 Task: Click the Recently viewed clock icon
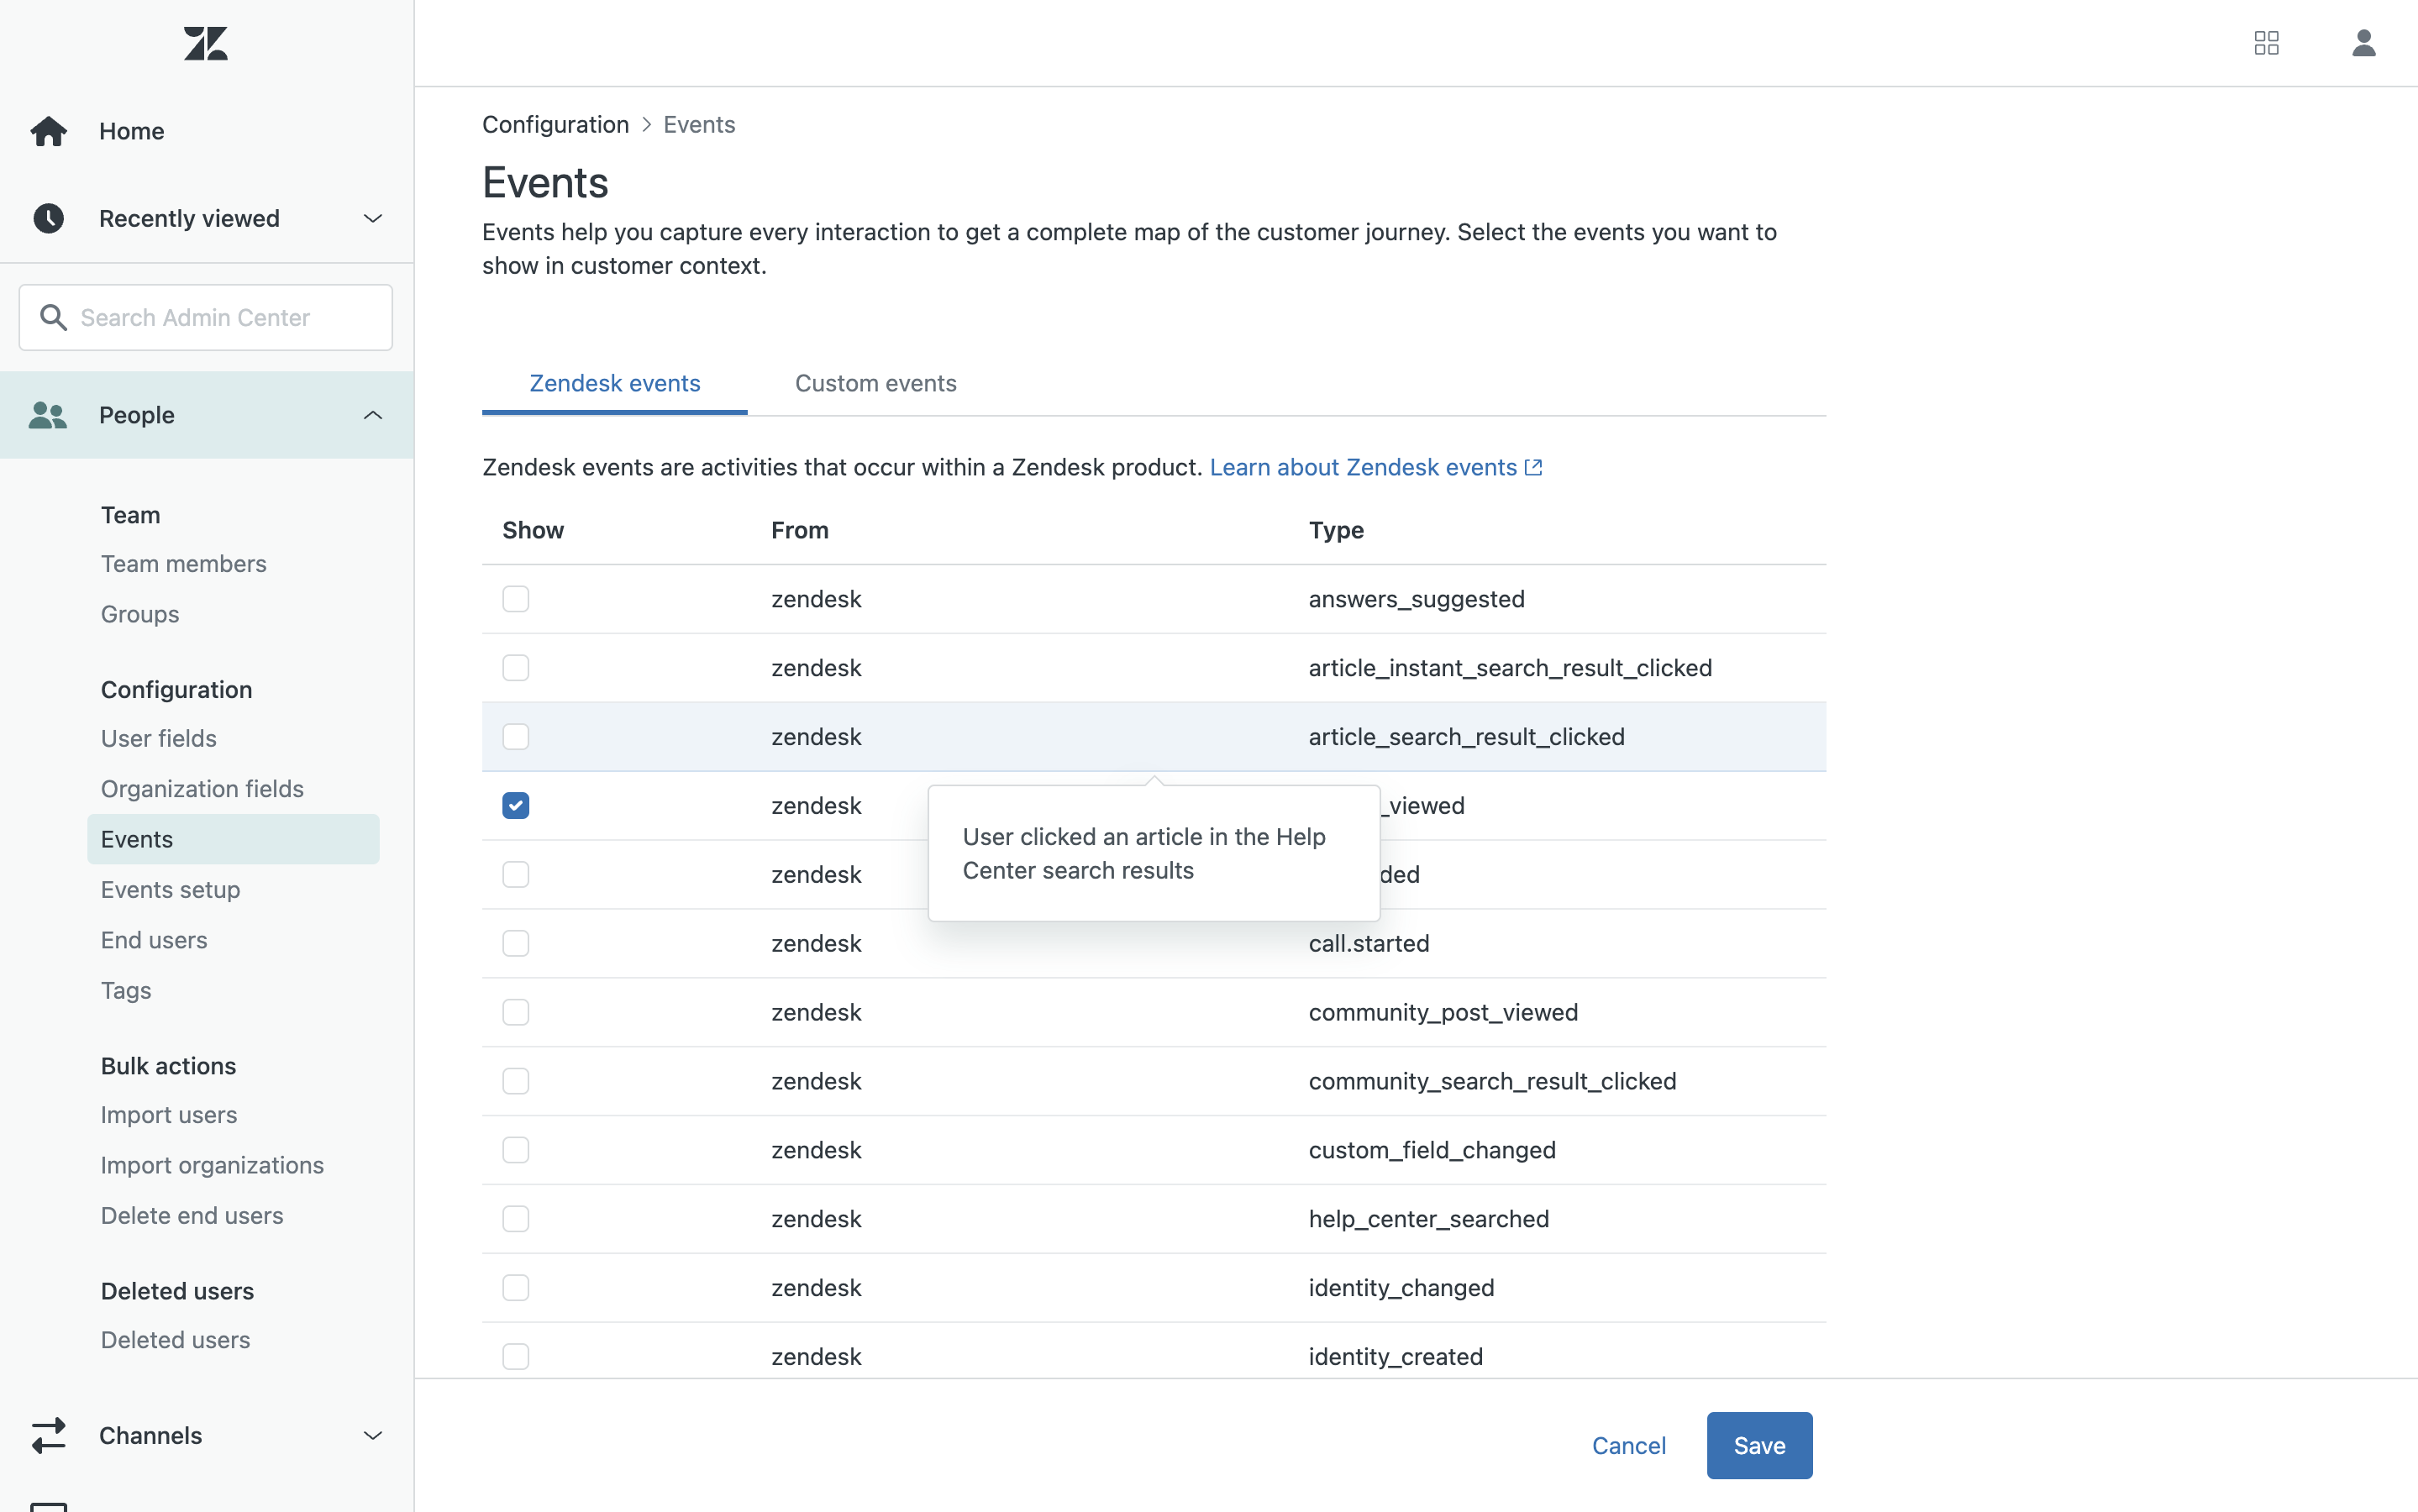pyautogui.click(x=48, y=218)
